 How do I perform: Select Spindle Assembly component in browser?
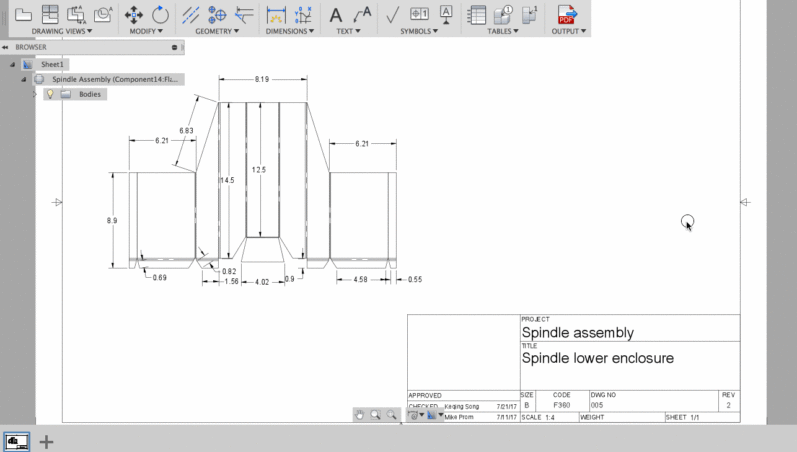(x=115, y=79)
